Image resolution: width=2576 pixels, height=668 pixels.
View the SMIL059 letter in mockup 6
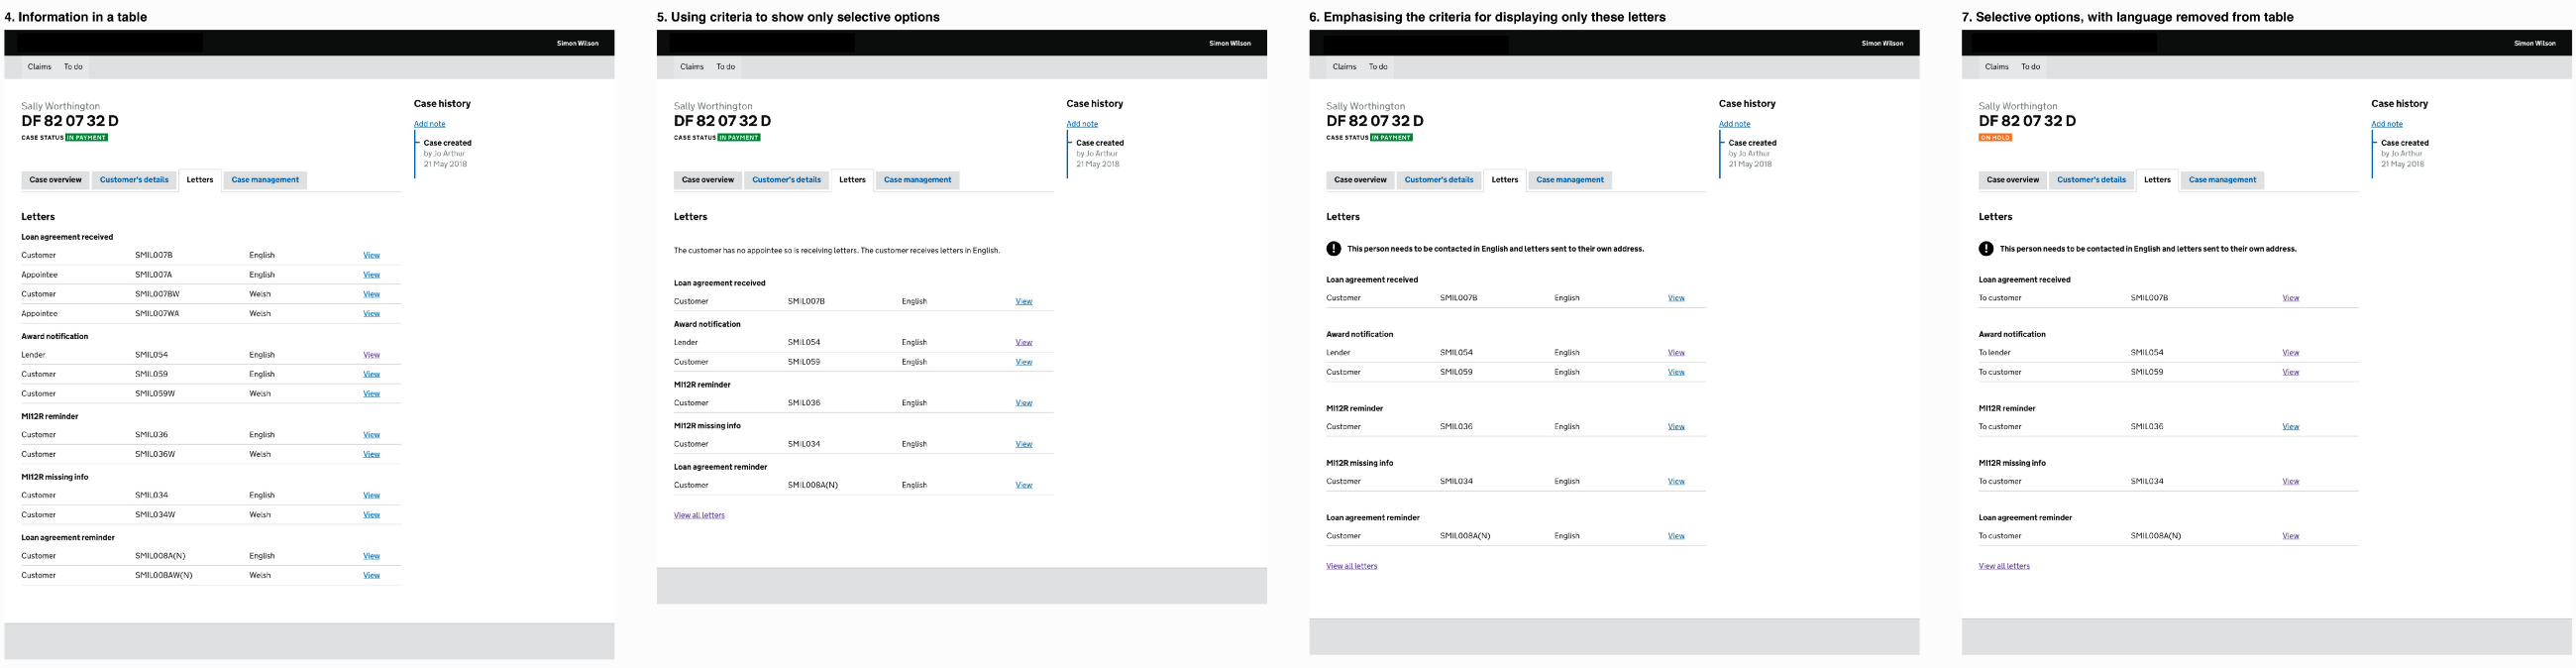click(1676, 372)
